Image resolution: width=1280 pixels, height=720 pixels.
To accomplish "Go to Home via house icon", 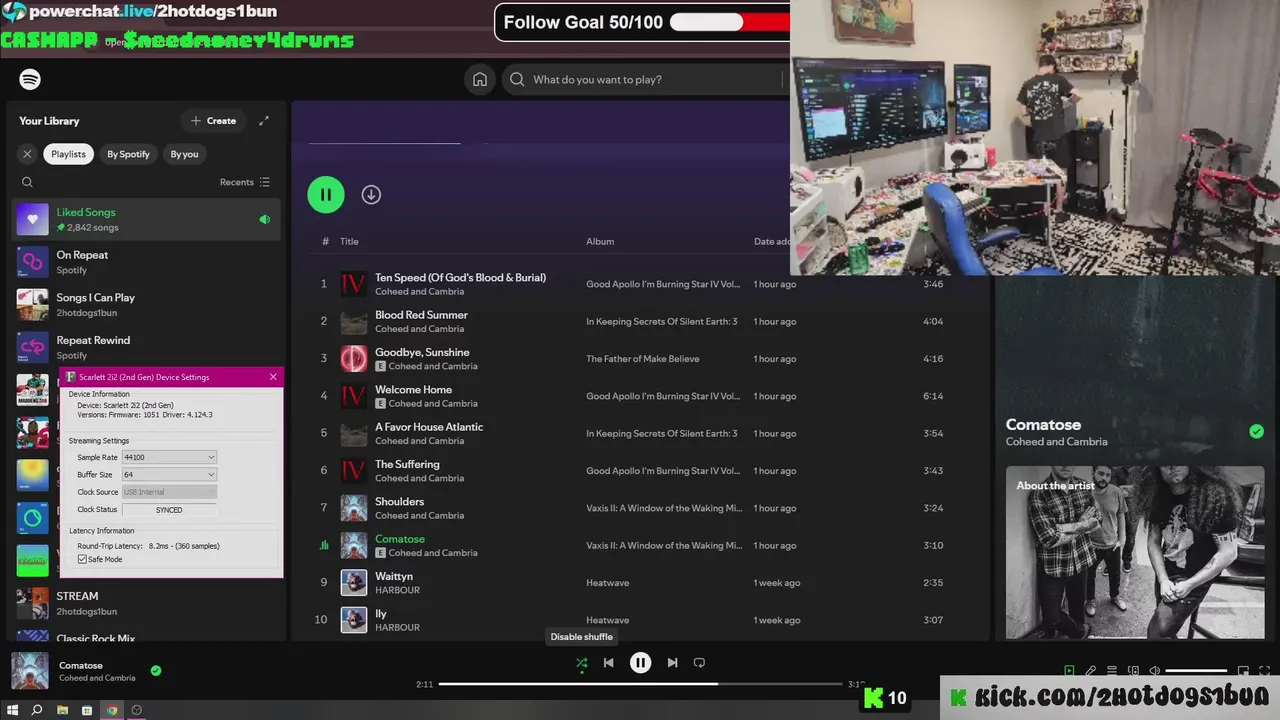I will click(x=480, y=79).
